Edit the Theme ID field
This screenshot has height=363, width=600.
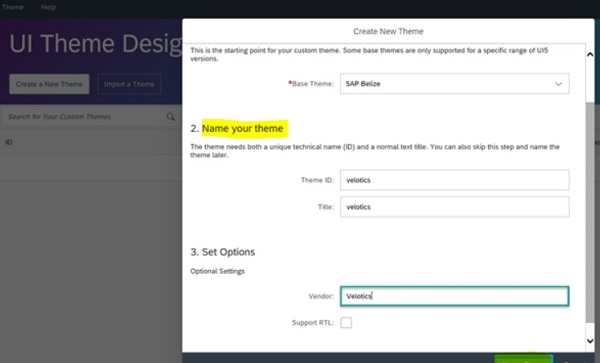point(455,180)
